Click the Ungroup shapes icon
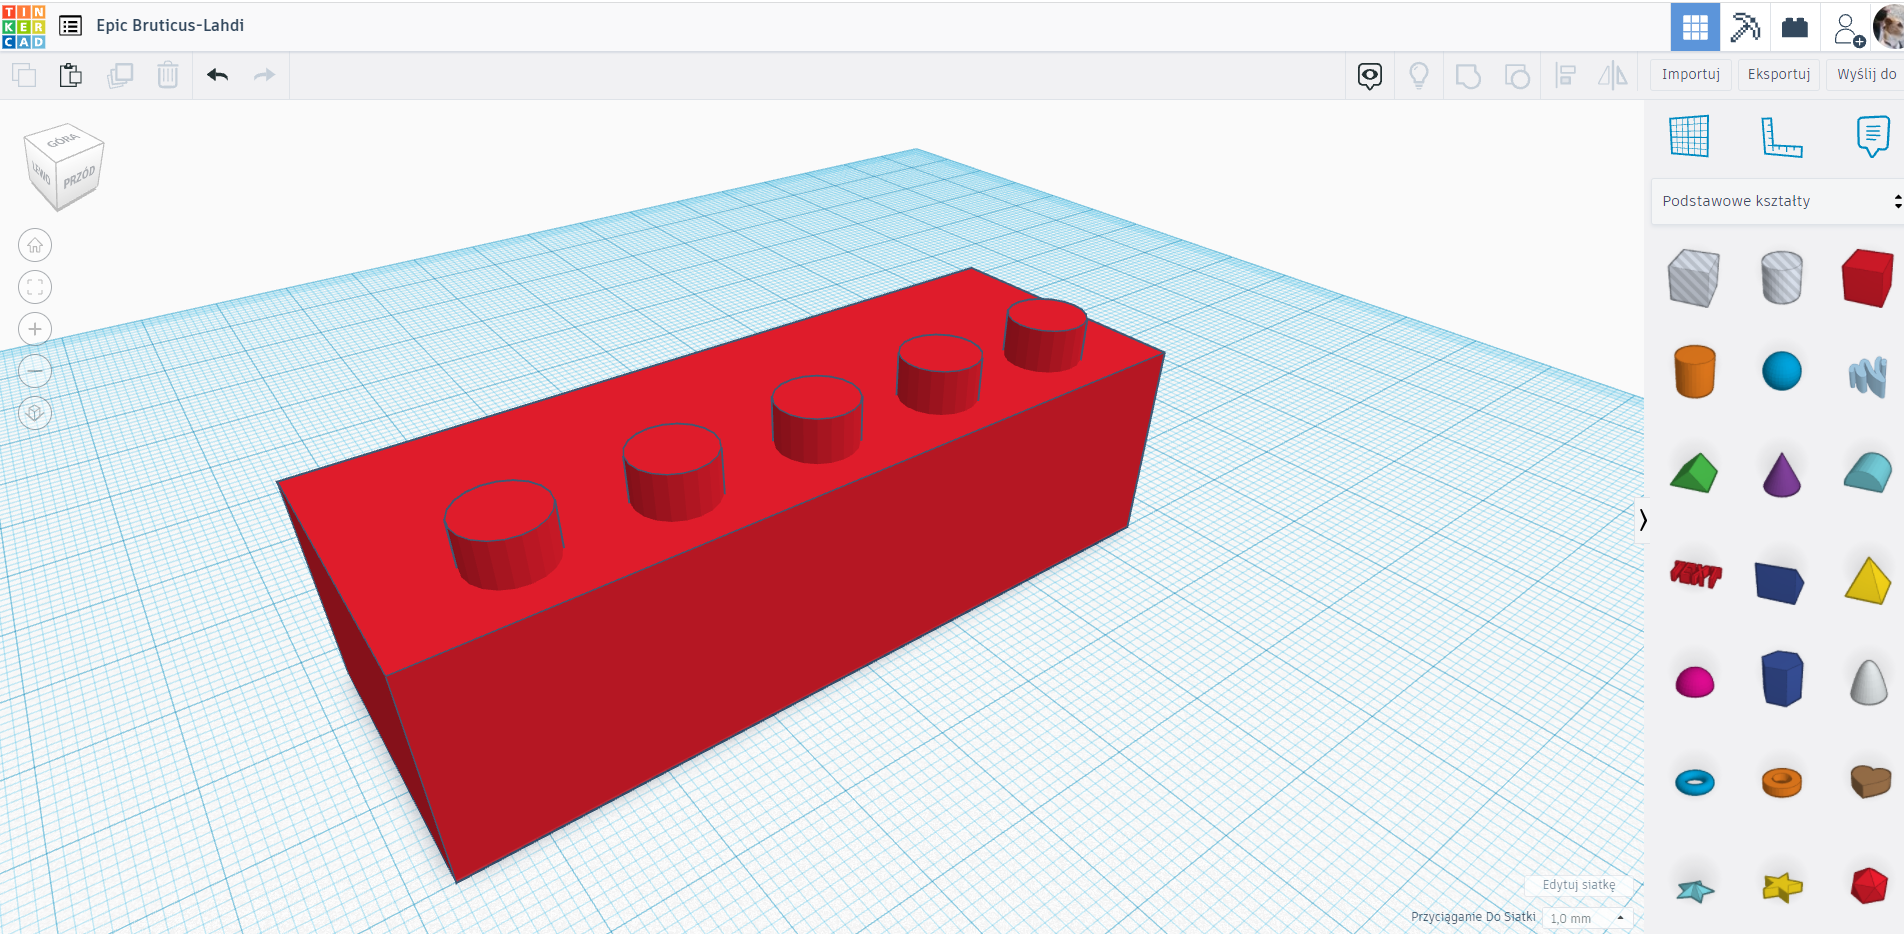This screenshot has height=934, width=1904. click(x=1517, y=76)
